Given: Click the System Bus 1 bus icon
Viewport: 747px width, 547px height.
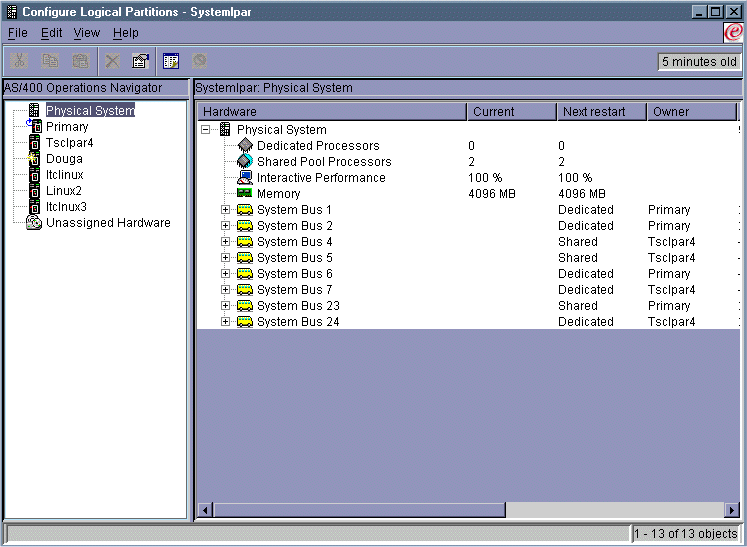Looking at the screenshot, I should click(x=245, y=210).
